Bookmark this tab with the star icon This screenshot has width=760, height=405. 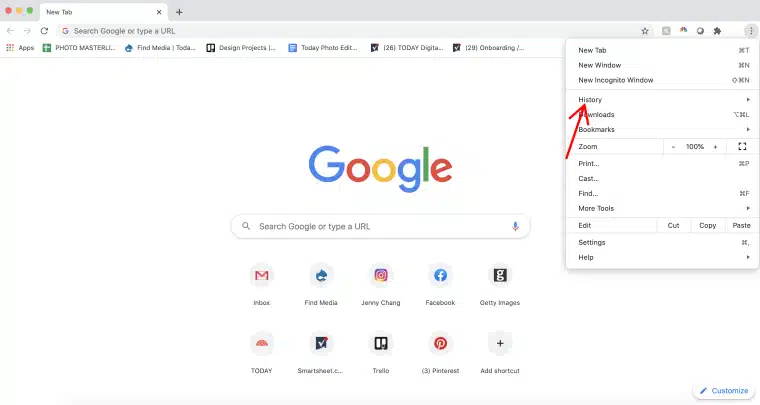[645, 31]
